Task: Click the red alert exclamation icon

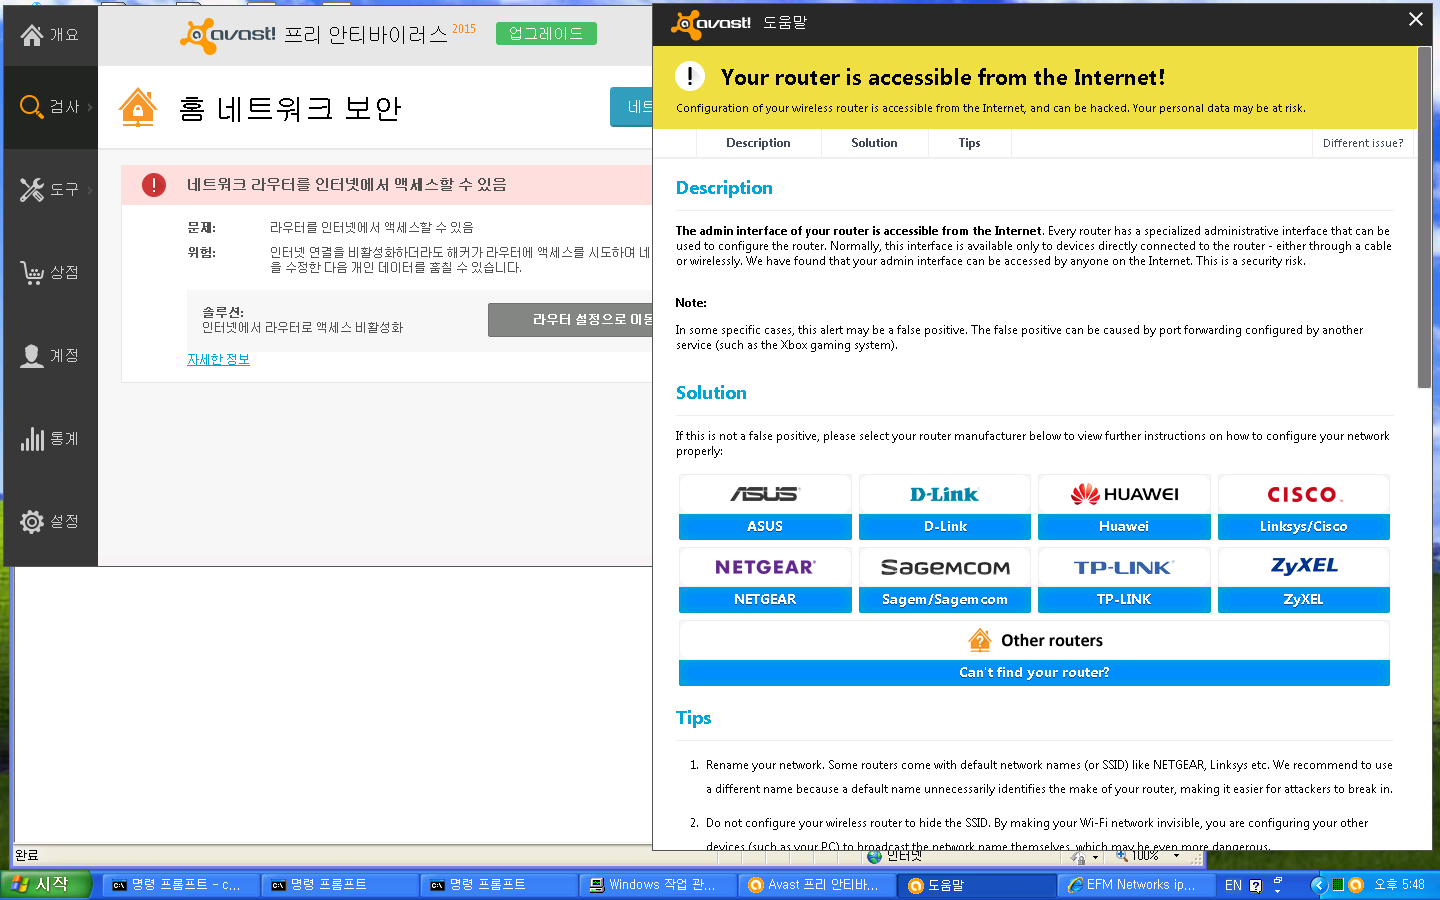Action: (154, 185)
